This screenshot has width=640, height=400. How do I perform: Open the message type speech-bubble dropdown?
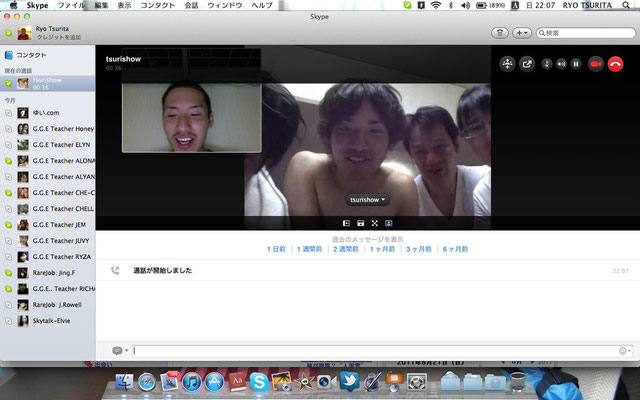pyautogui.click(x=120, y=351)
